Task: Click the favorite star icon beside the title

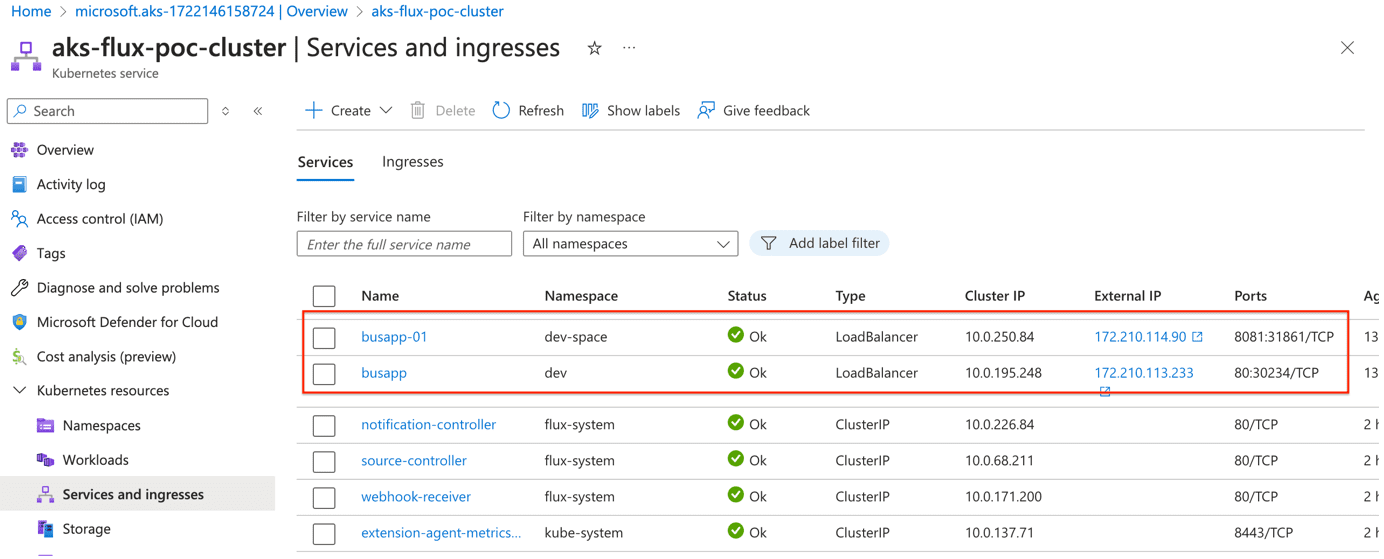Action: pos(594,48)
